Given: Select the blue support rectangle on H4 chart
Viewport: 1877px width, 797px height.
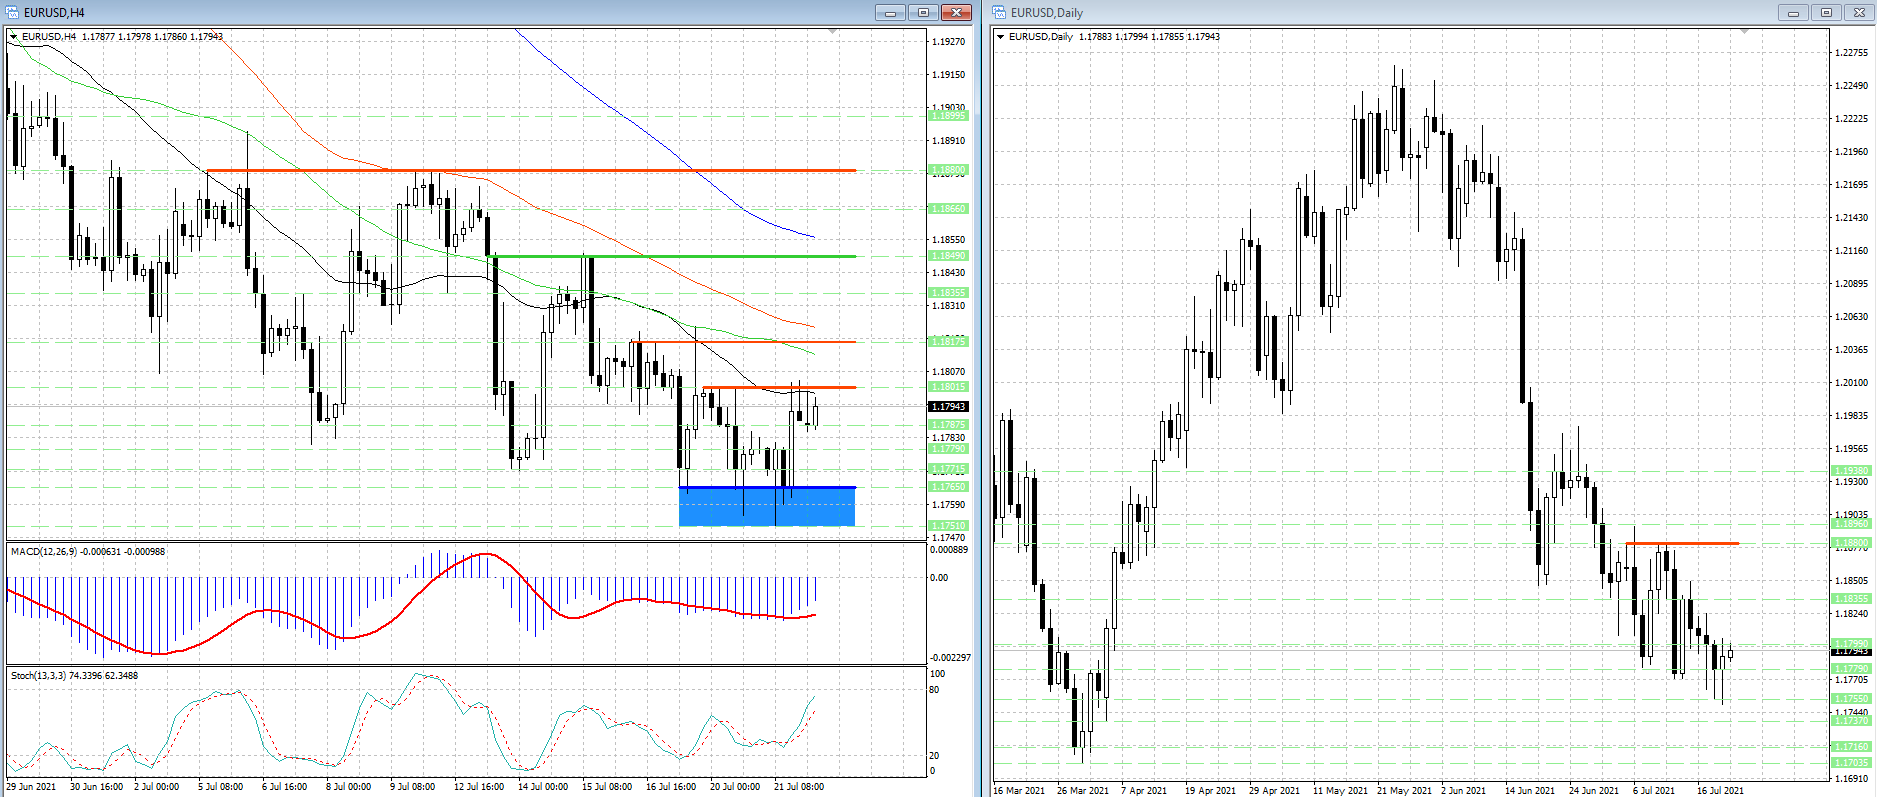Looking at the screenshot, I should pos(767,506).
